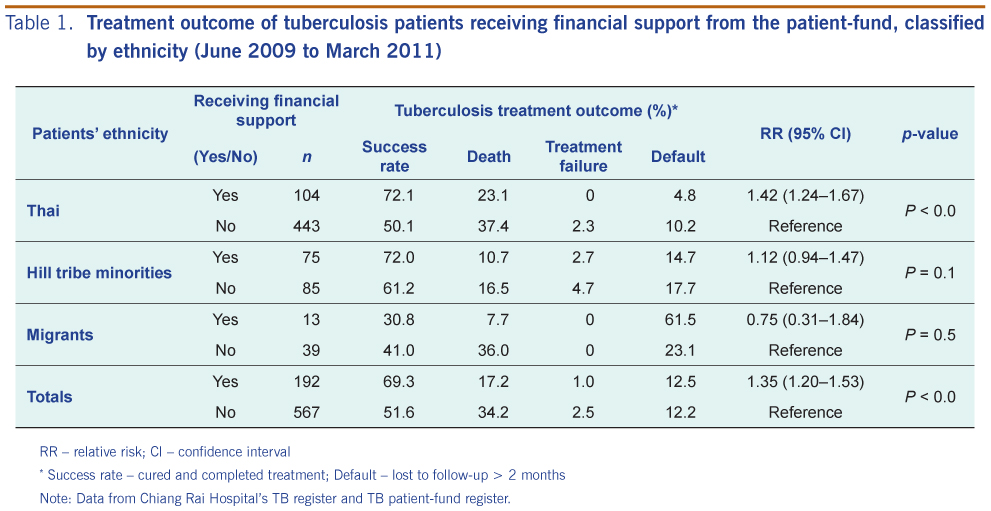Click the Death column header
This screenshot has width=991, height=511.
489,157
